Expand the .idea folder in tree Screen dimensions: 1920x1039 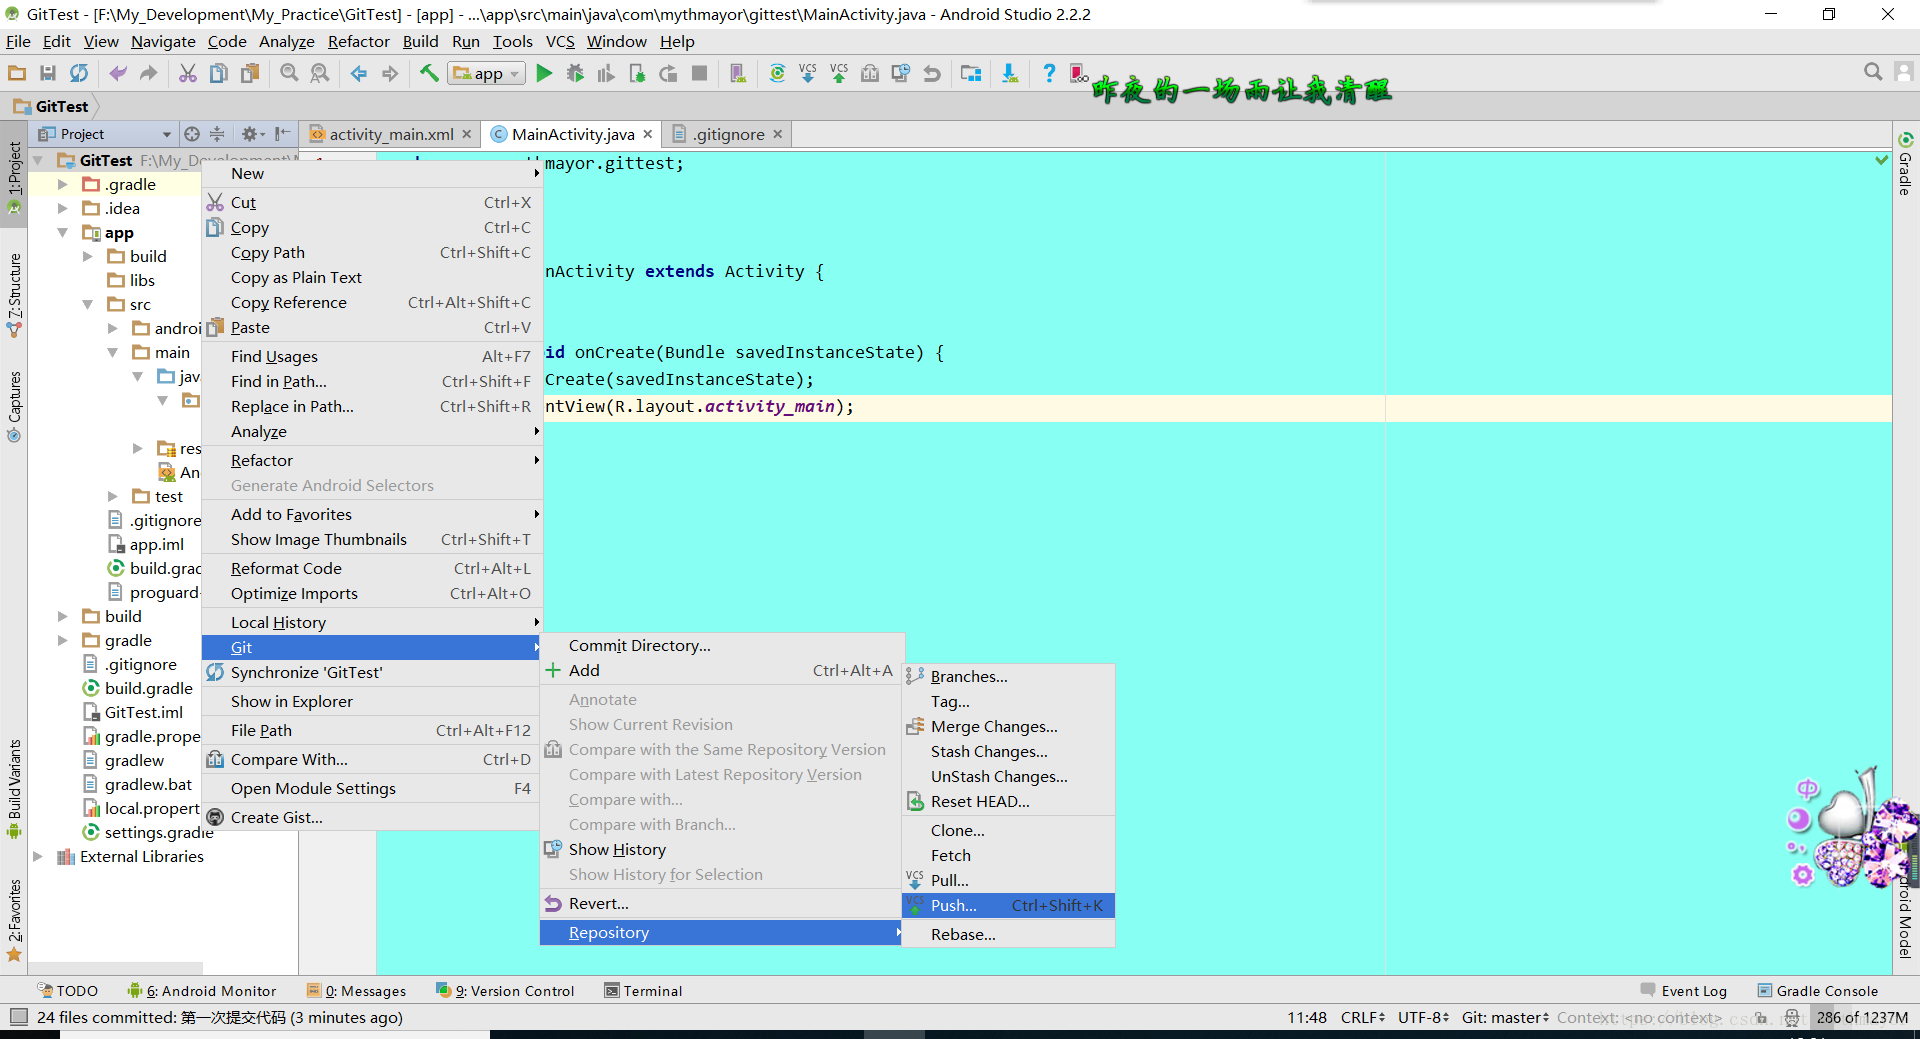pos(62,208)
